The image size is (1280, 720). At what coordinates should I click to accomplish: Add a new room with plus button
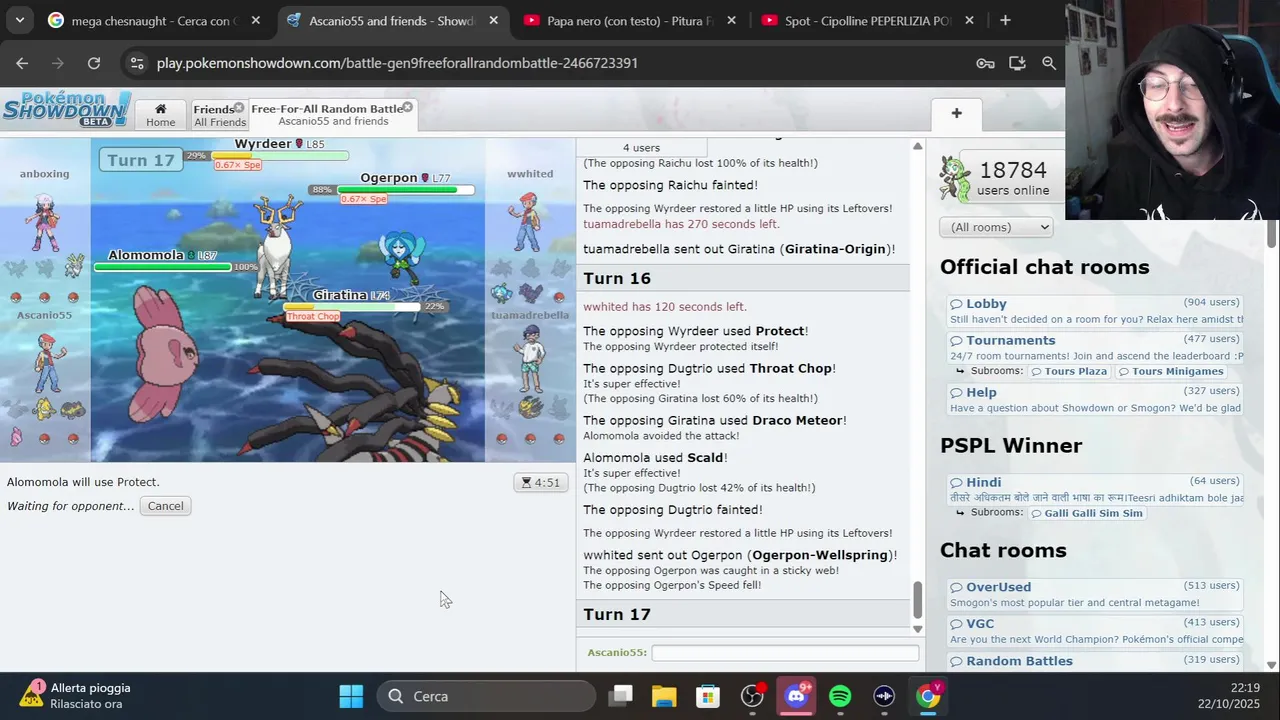pos(956,113)
